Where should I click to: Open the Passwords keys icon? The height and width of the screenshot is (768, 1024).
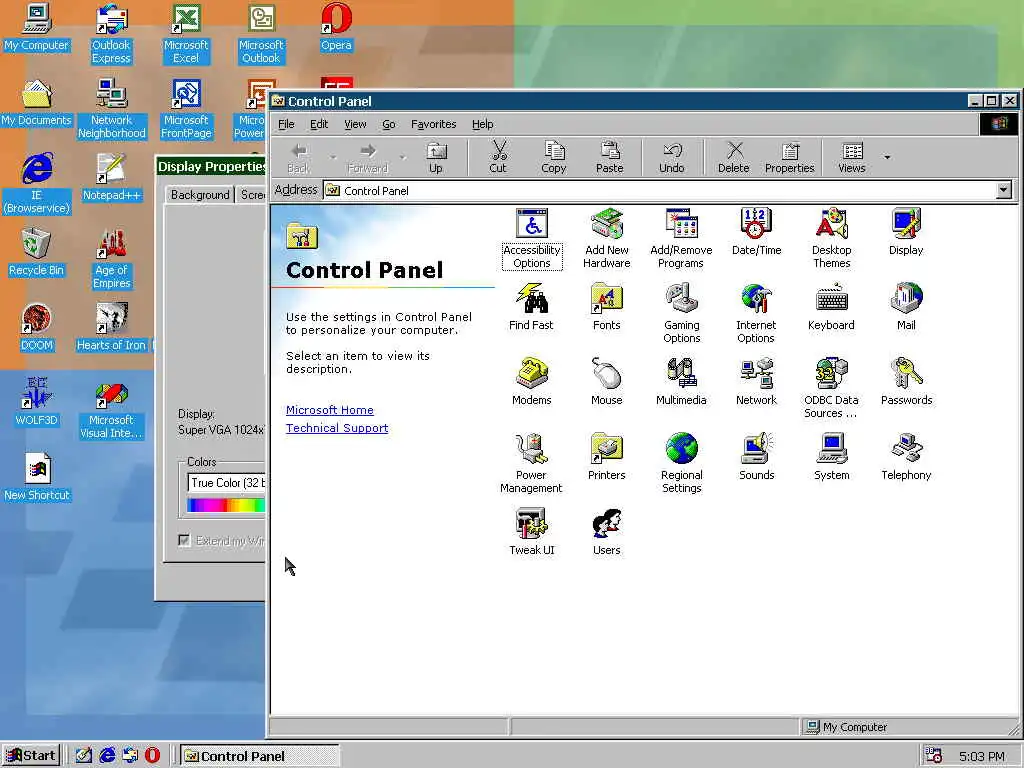coord(906,382)
